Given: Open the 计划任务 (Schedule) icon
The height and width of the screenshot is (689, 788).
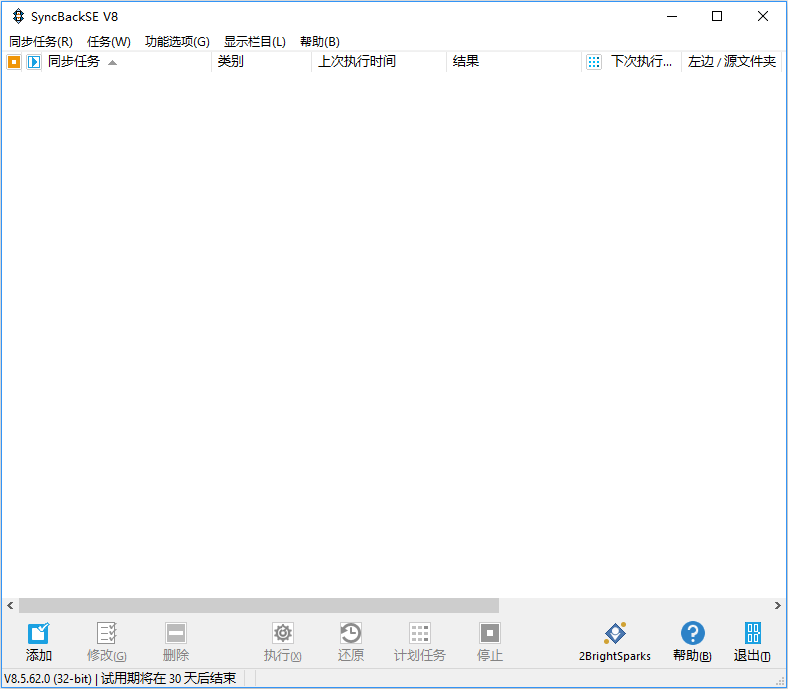Looking at the screenshot, I should [x=420, y=633].
